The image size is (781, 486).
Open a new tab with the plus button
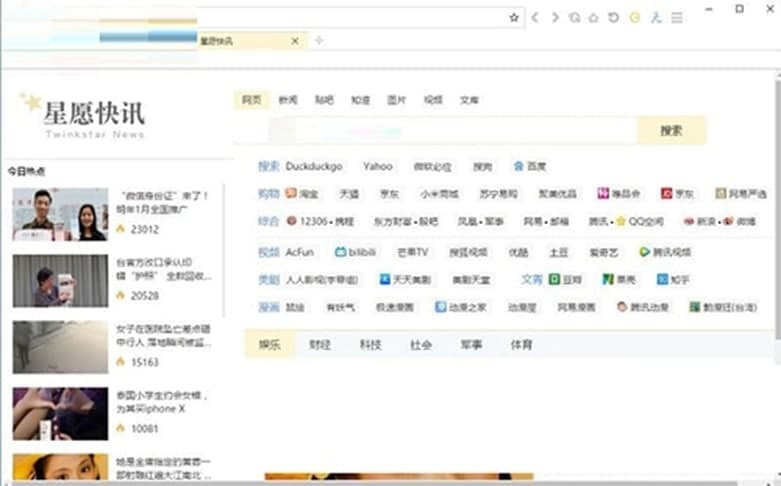pos(319,40)
